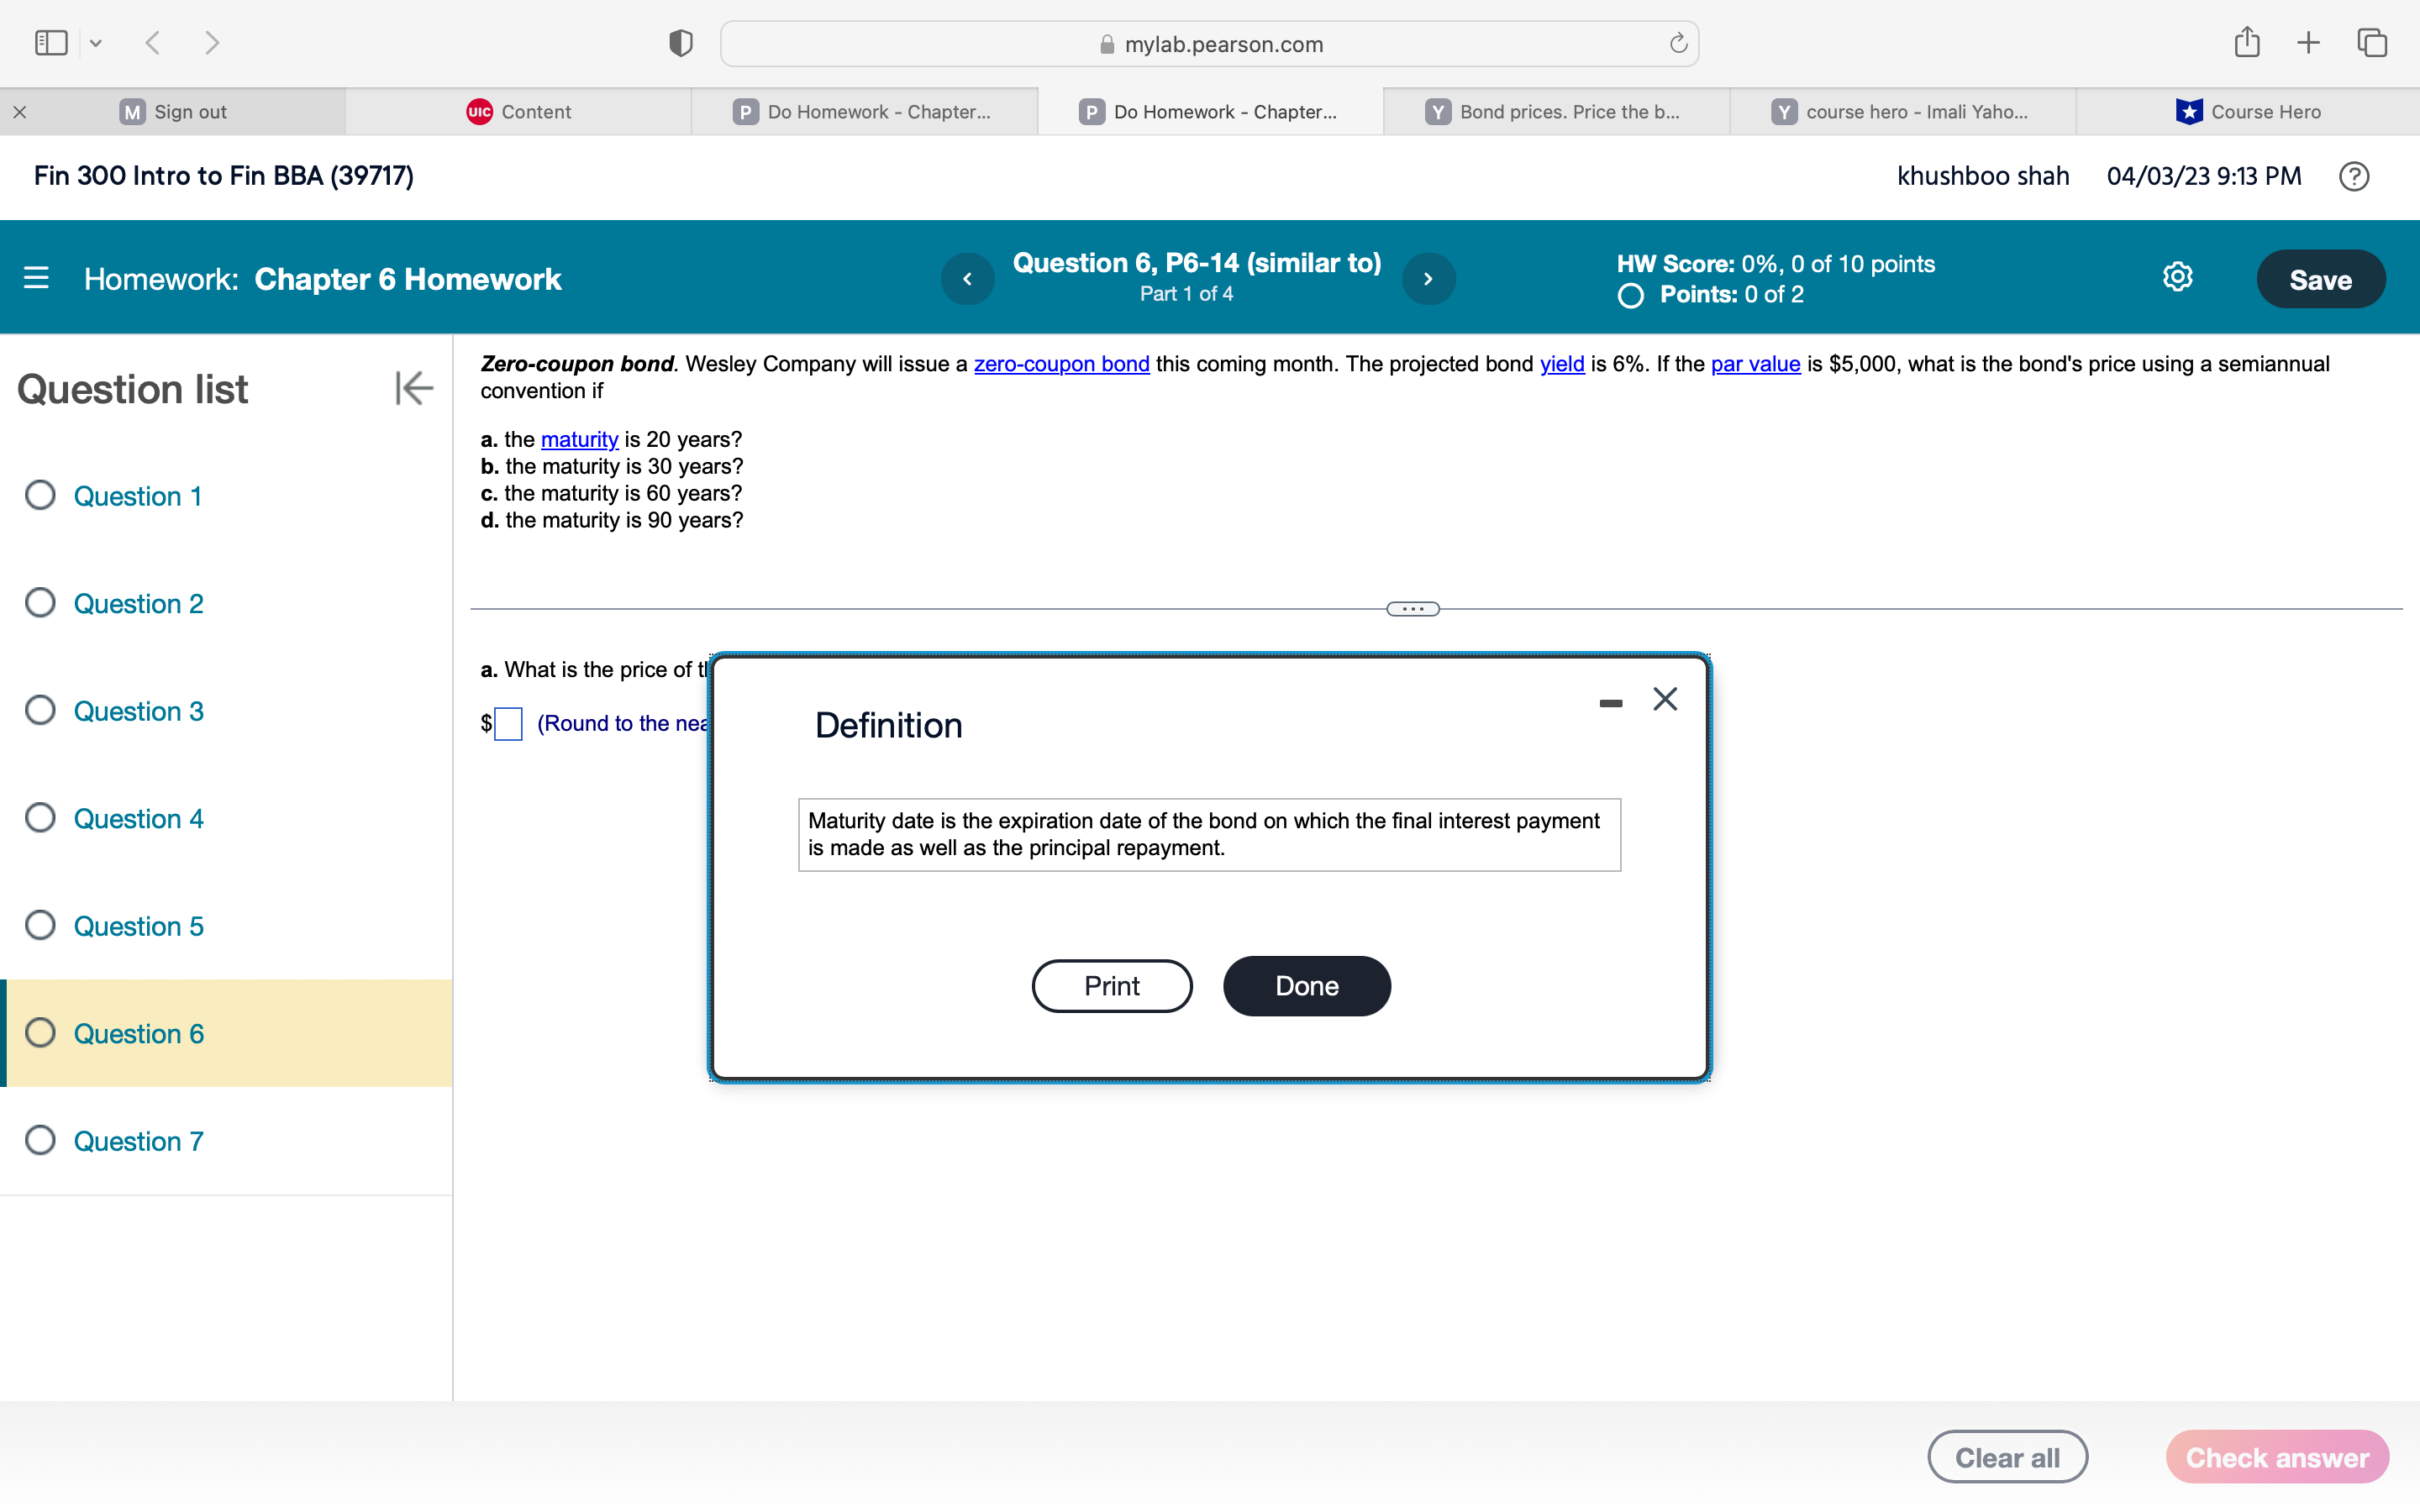Click the price answer input box

click(x=508, y=722)
